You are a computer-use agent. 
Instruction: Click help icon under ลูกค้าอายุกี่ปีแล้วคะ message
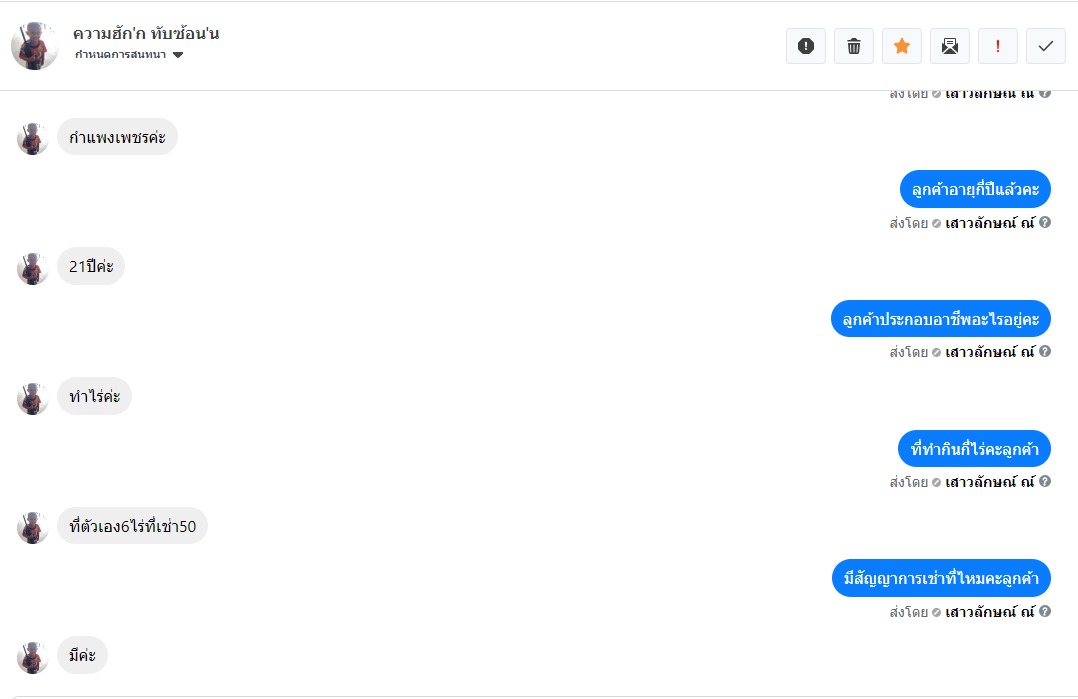click(1045, 223)
